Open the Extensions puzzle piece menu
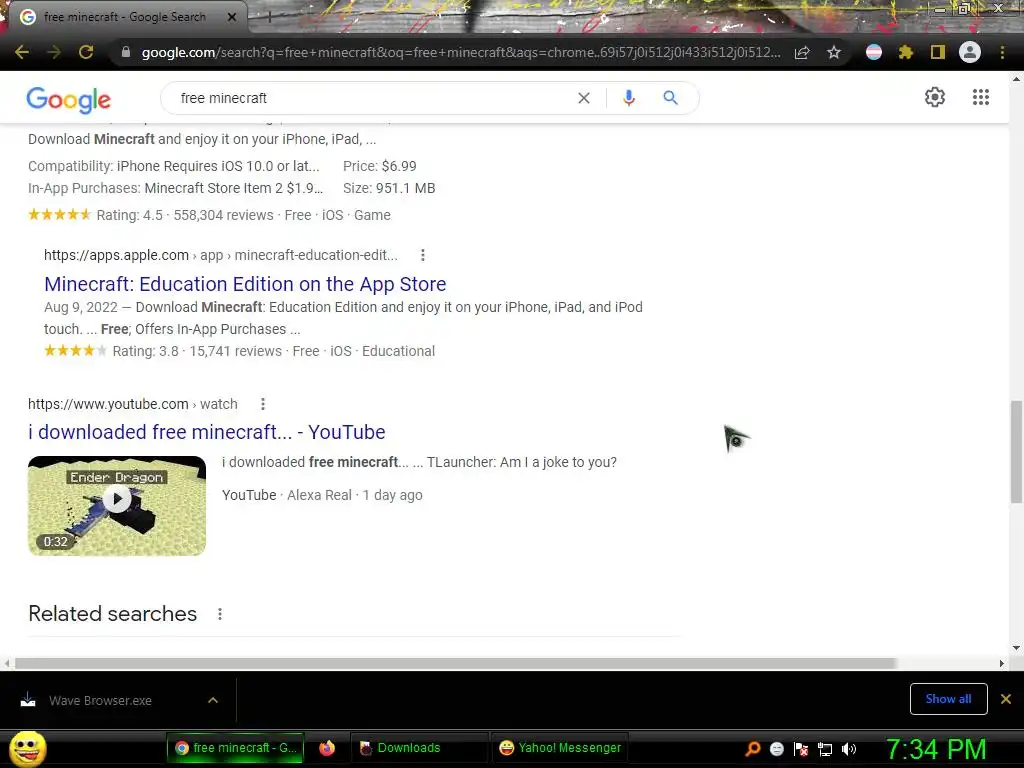The height and width of the screenshot is (768, 1024). point(906,52)
